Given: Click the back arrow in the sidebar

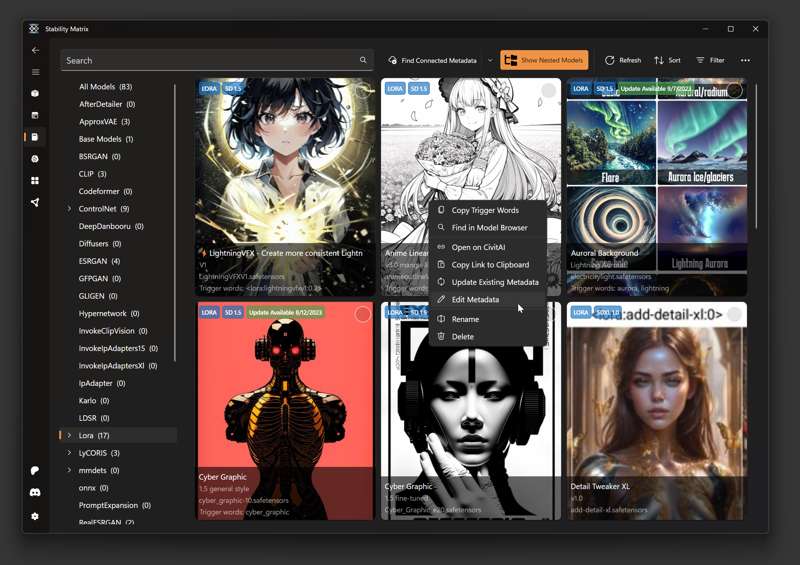Looking at the screenshot, I should (x=35, y=50).
